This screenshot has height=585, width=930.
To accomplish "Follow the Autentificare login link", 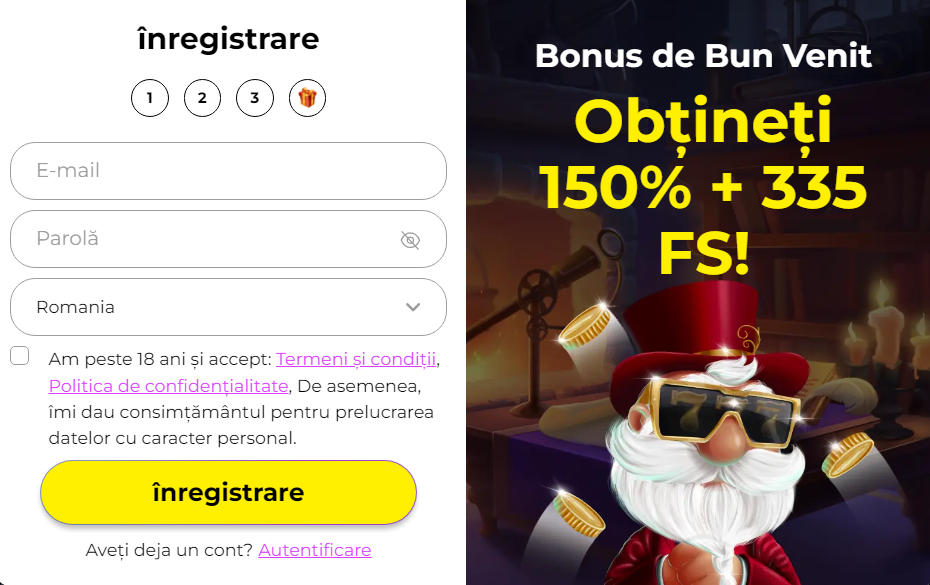I will [314, 550].
